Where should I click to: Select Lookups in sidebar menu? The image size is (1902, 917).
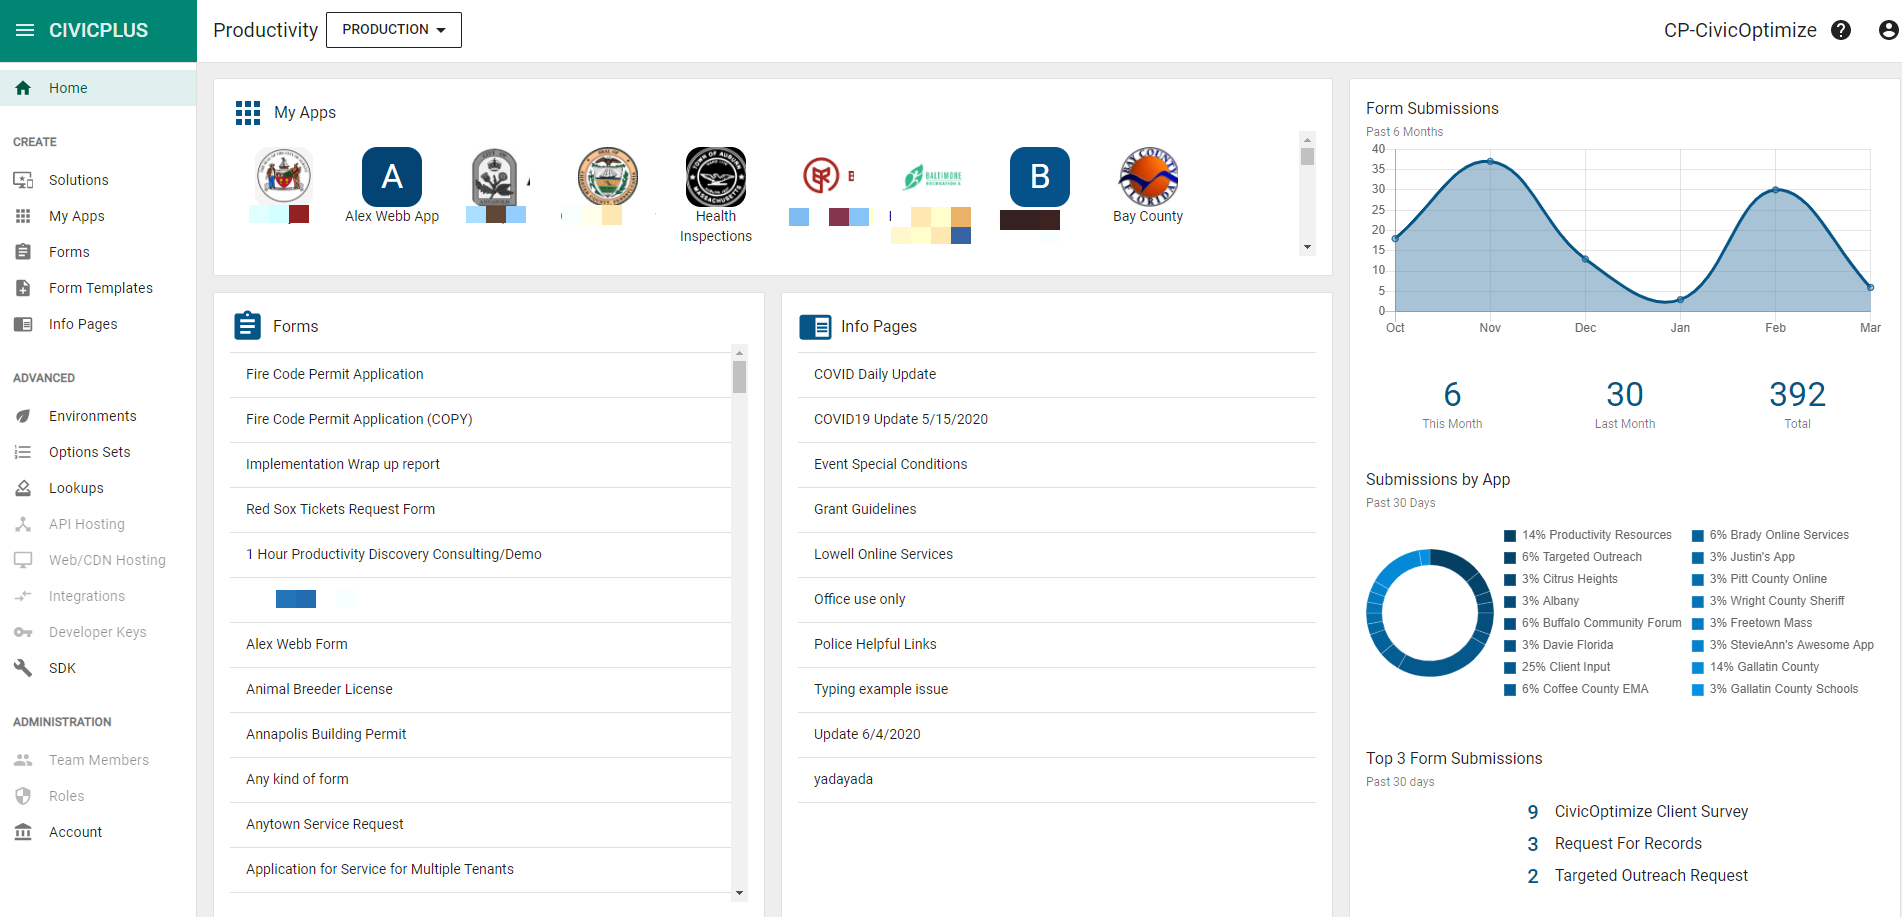click(x=98, y=488)
